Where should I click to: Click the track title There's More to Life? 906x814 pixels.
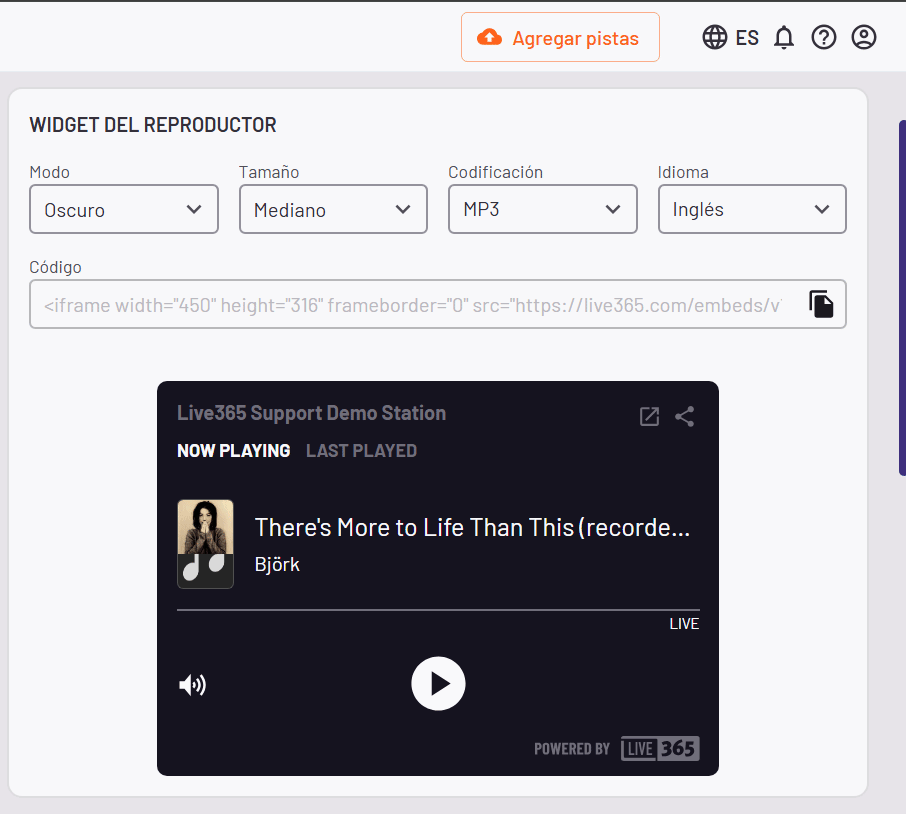pos(472,527)
